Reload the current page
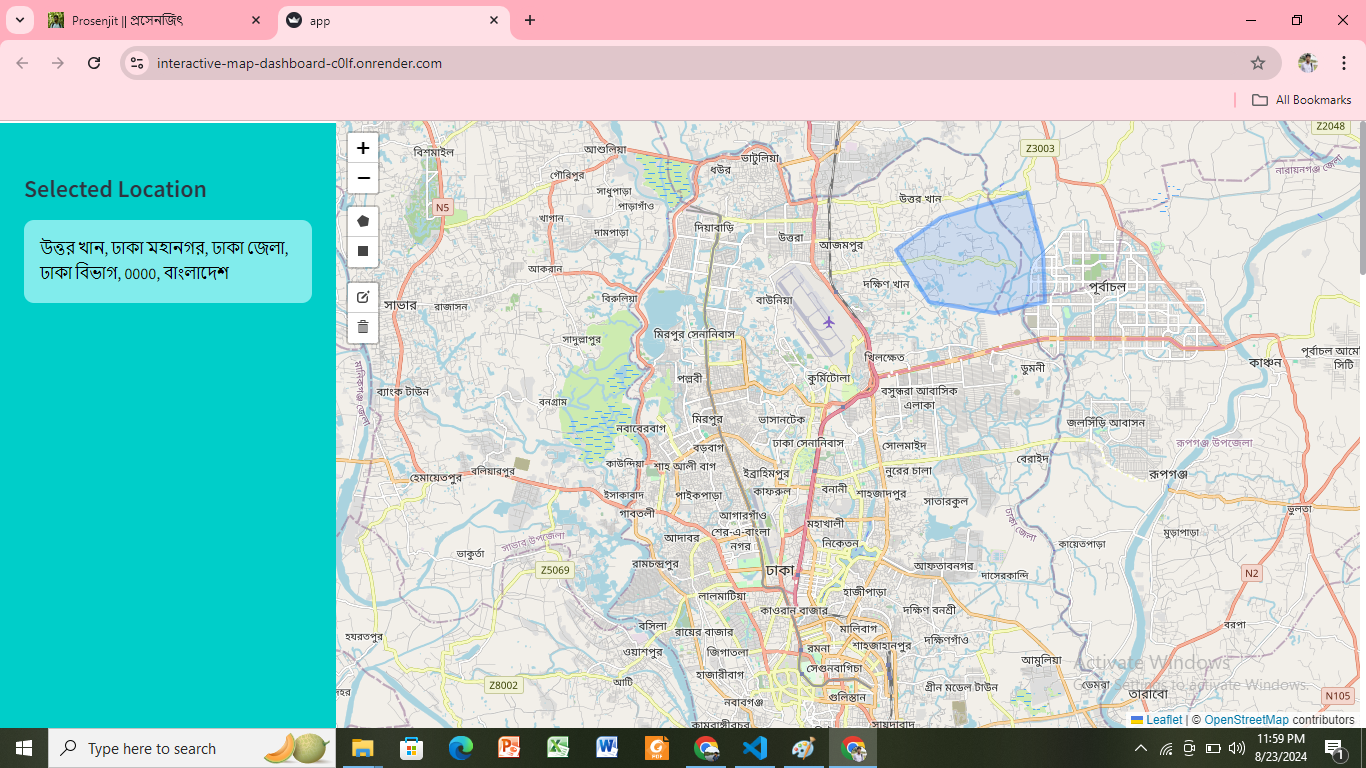 tap(94, 63)
